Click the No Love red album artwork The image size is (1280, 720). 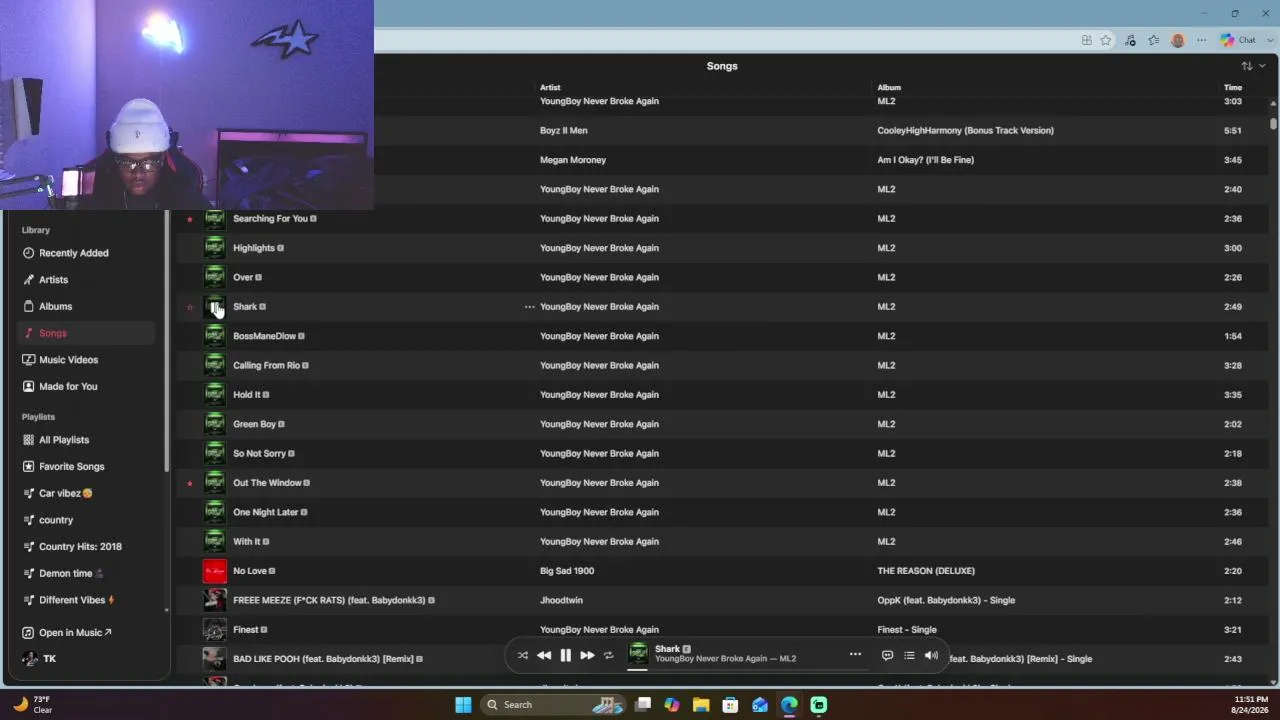(x=214, y=571)
